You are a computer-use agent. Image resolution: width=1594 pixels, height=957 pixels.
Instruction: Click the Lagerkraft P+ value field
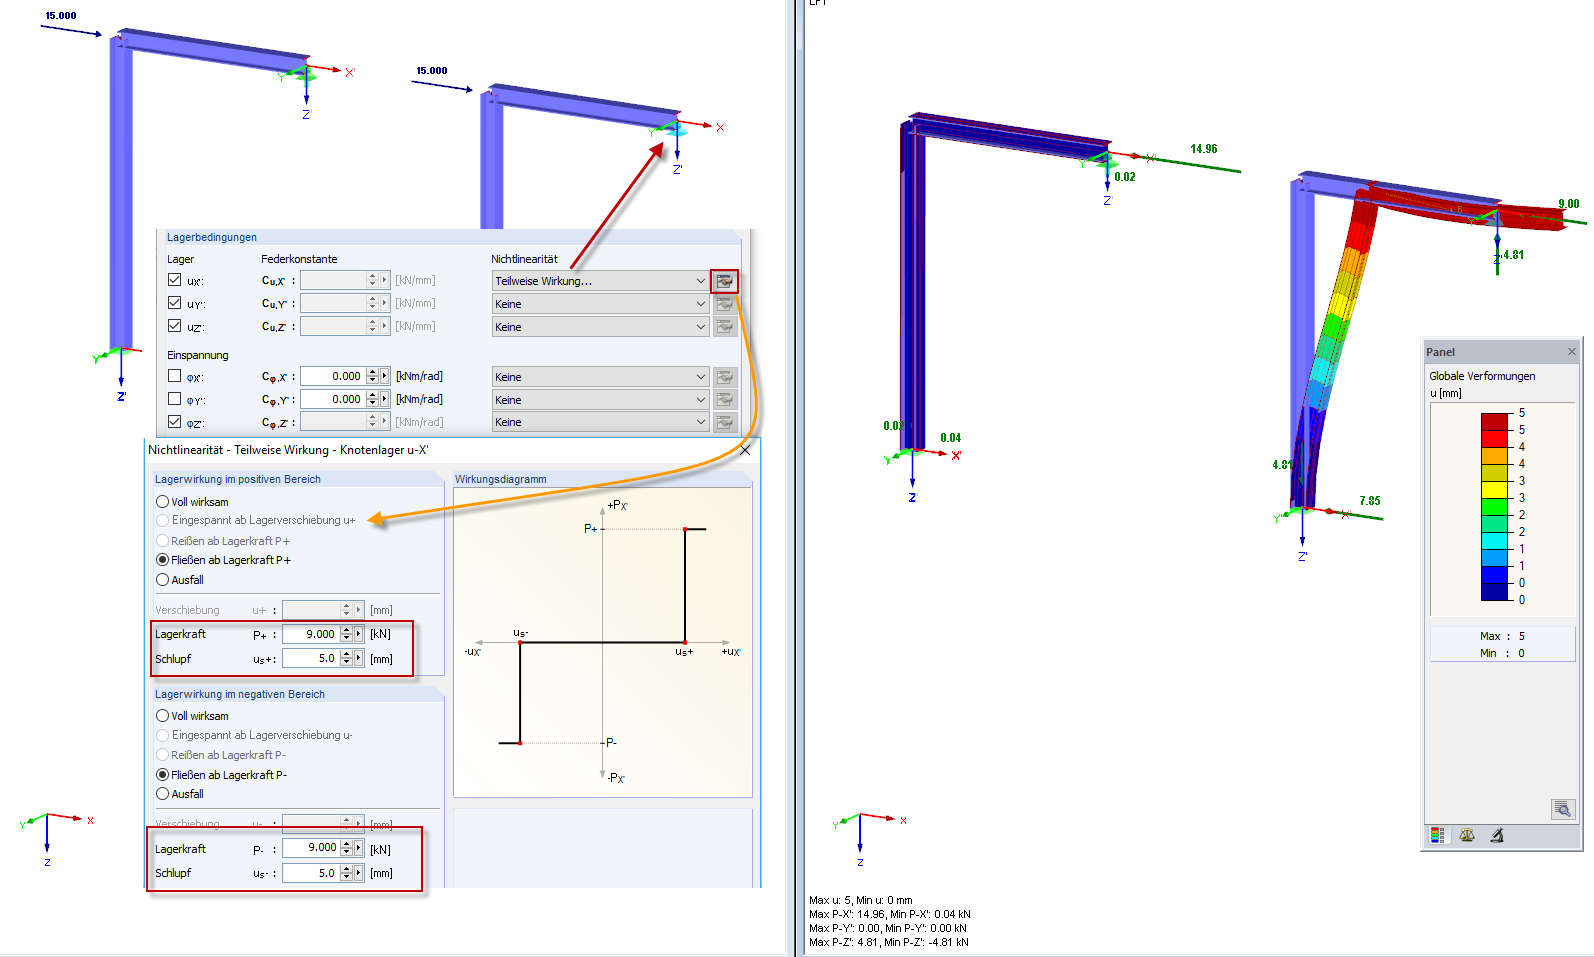tap(311, 634)
